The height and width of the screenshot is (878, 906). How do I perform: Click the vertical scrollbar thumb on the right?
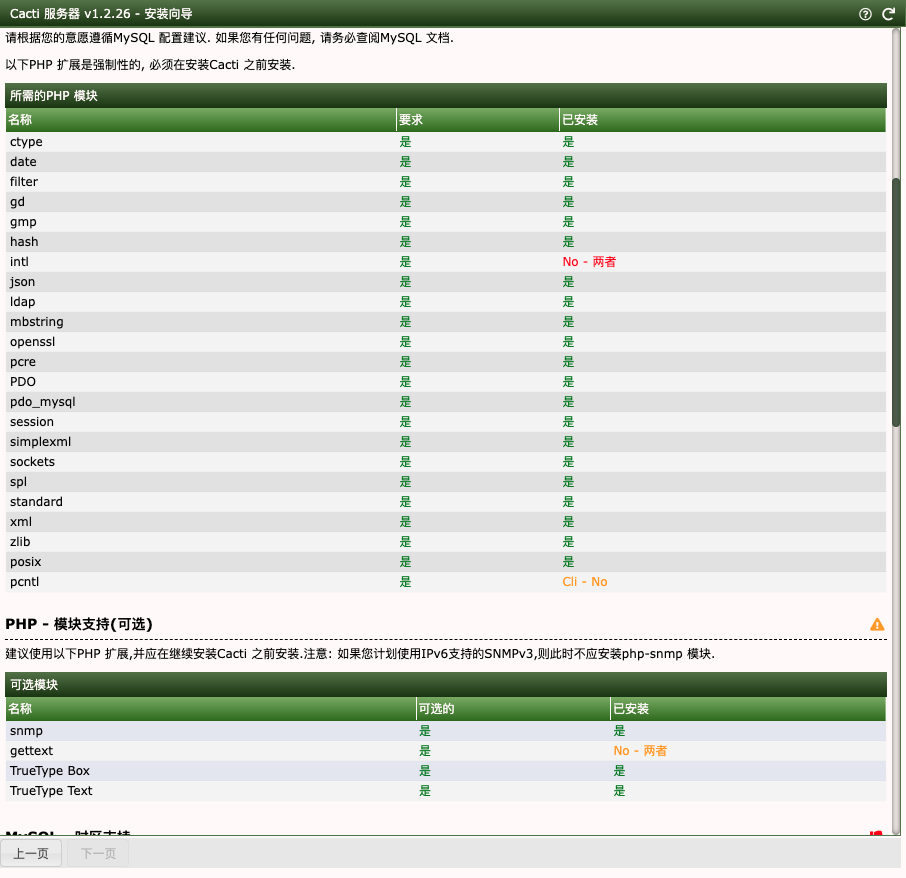tap(896, 303)
